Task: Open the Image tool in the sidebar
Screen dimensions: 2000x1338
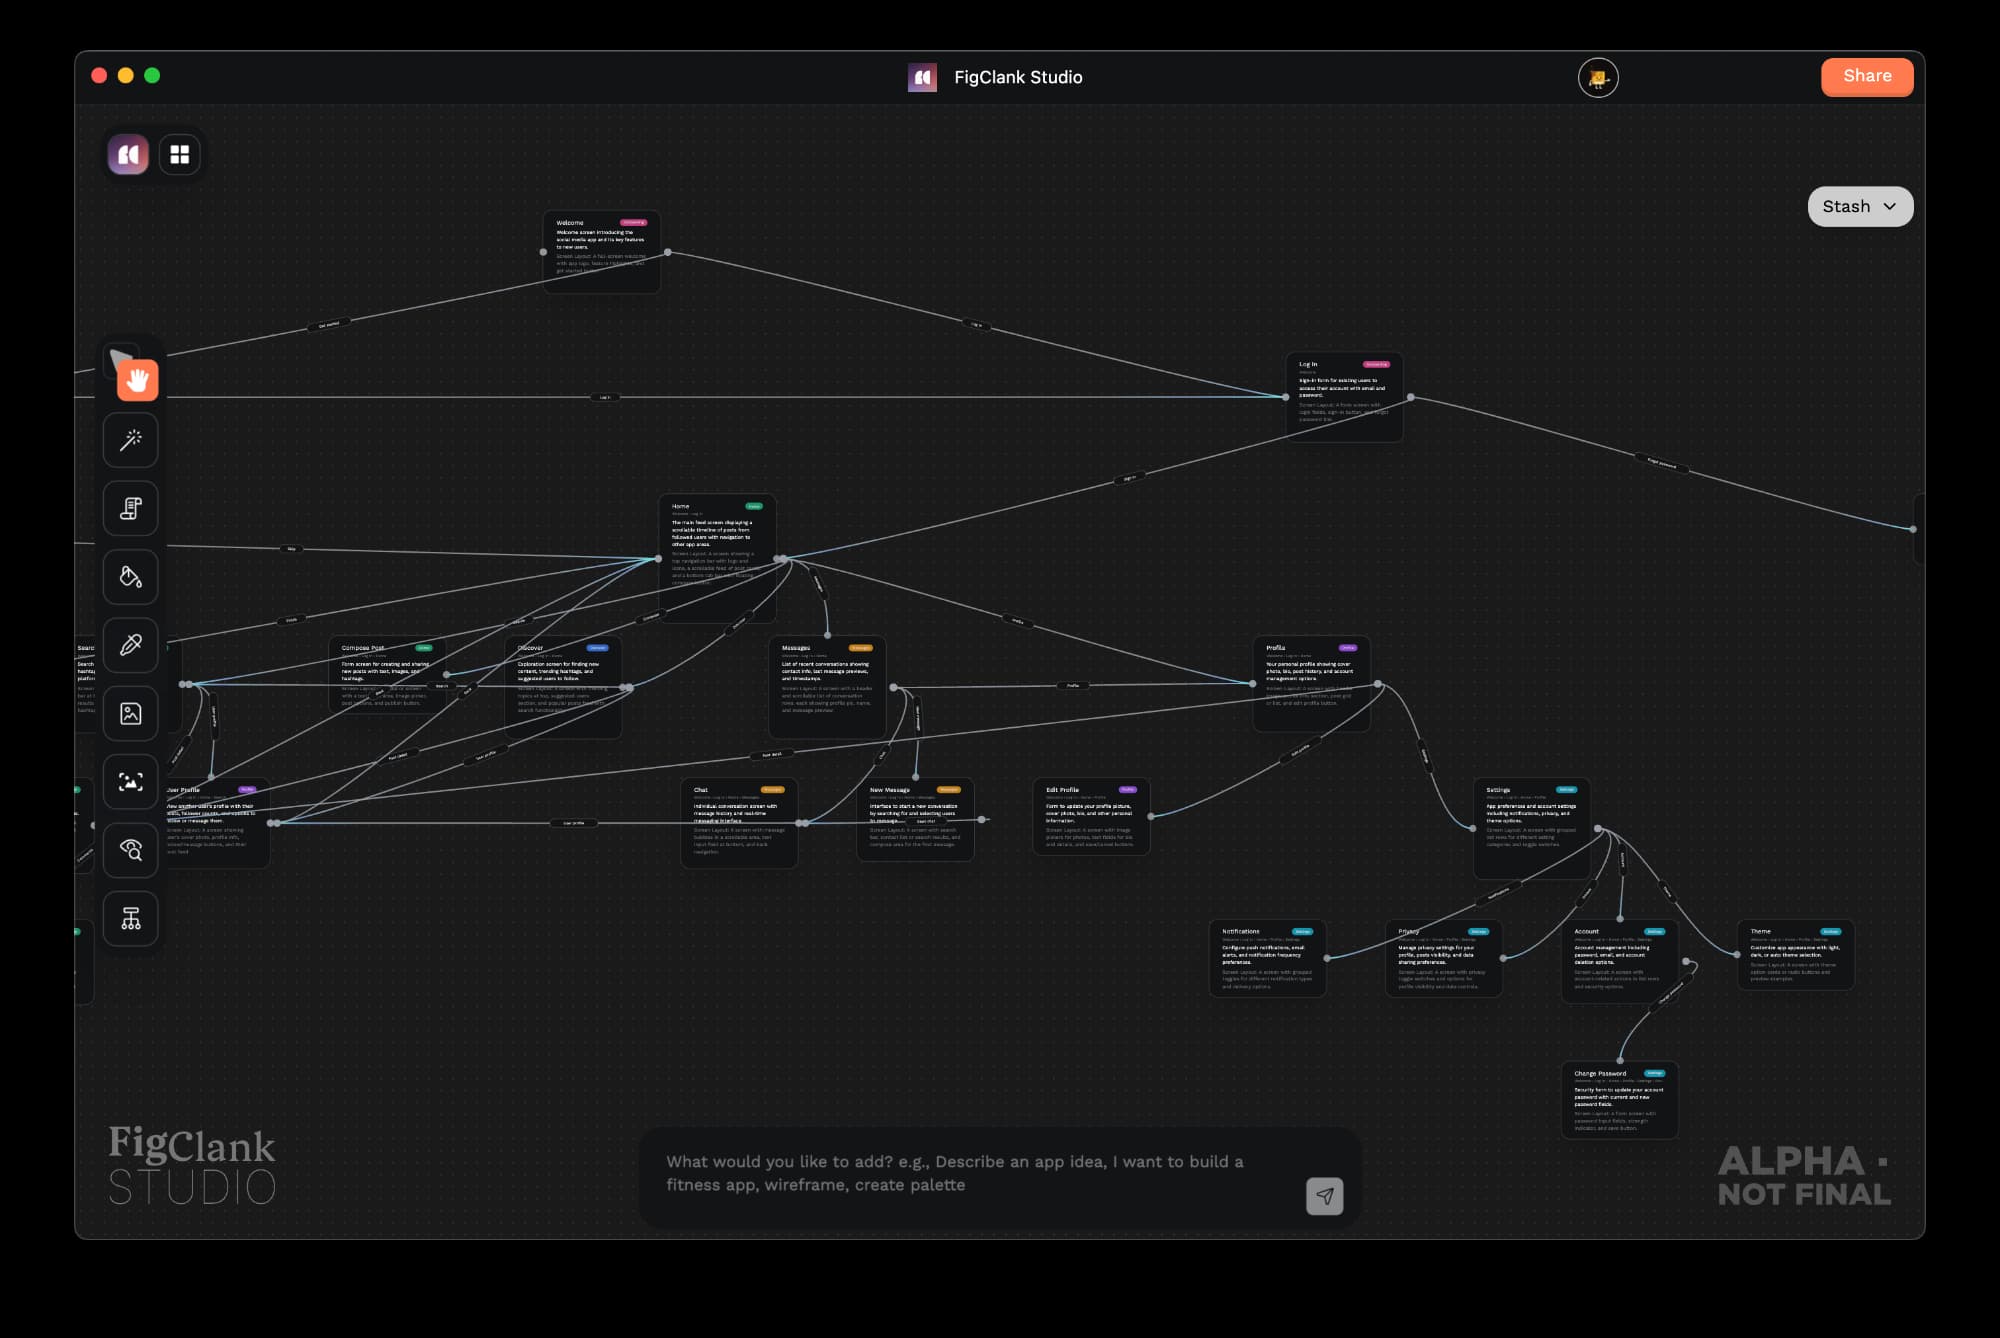Action: (131, 713)
